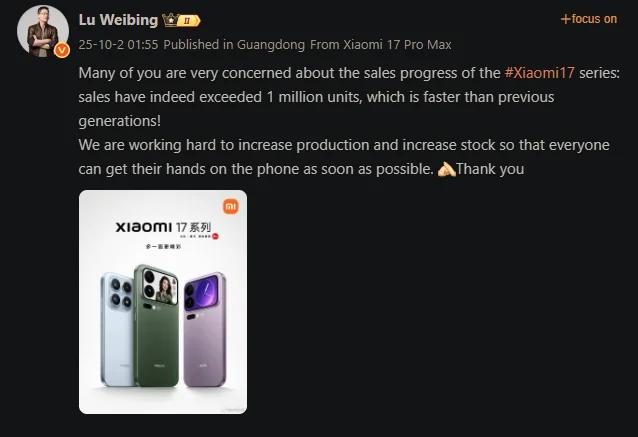Open the #Xiaomi17 hashtag

pyautogui.click(x=540, y=73)
